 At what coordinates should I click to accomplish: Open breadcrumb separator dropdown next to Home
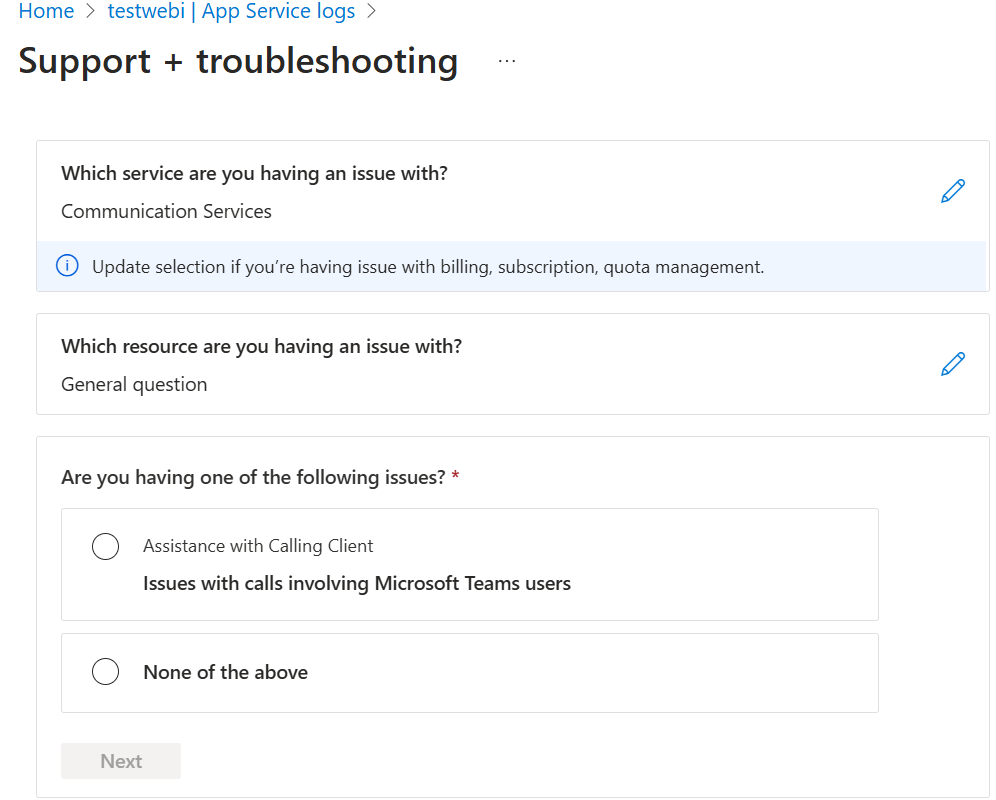(89, 11)
